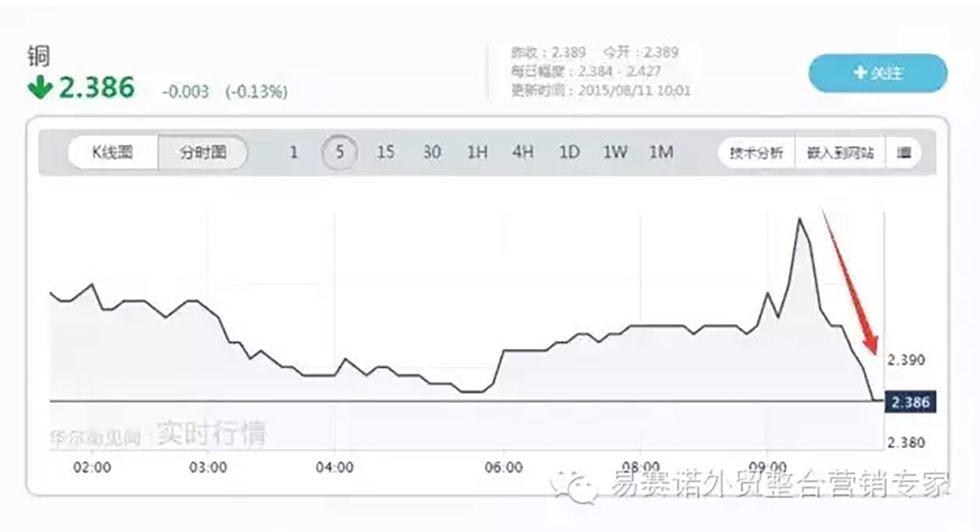The height and width of the screenshot is (532, 980).
Task: Set the interval to 1H
Action: pos(477,153)
